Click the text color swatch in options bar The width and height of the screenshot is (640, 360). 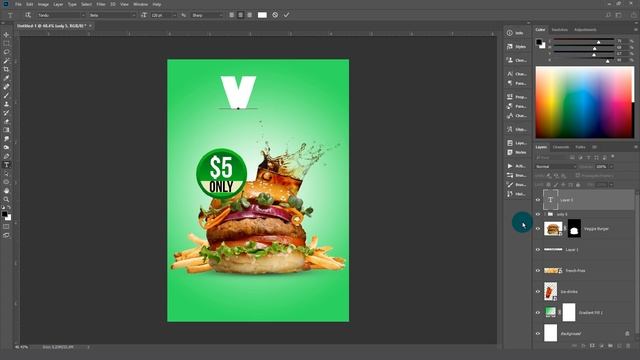click(262, 15)
